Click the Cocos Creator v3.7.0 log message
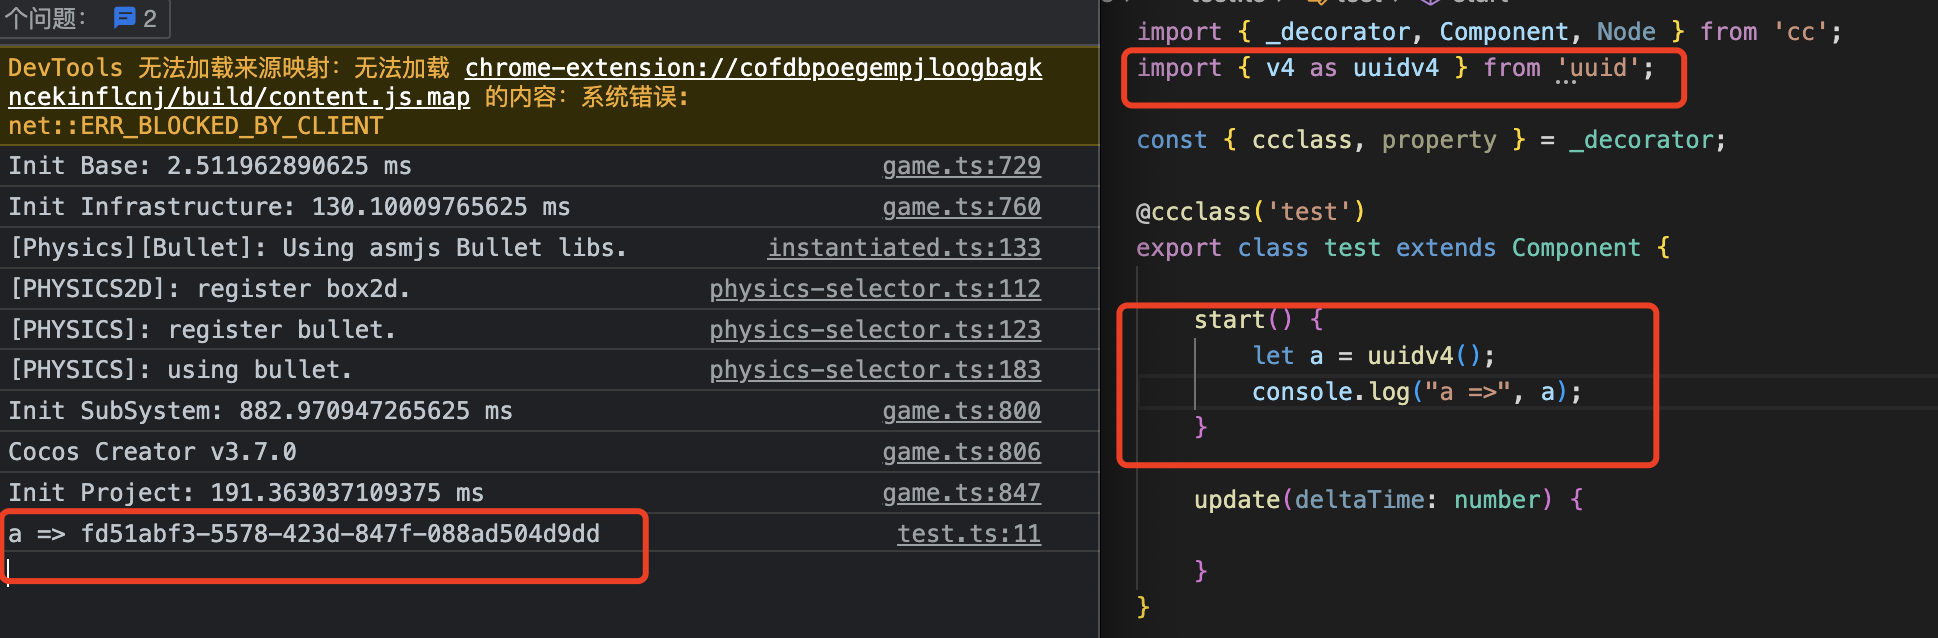The height and width of the screenshot is (638, 1938). [x=152, y=452]
